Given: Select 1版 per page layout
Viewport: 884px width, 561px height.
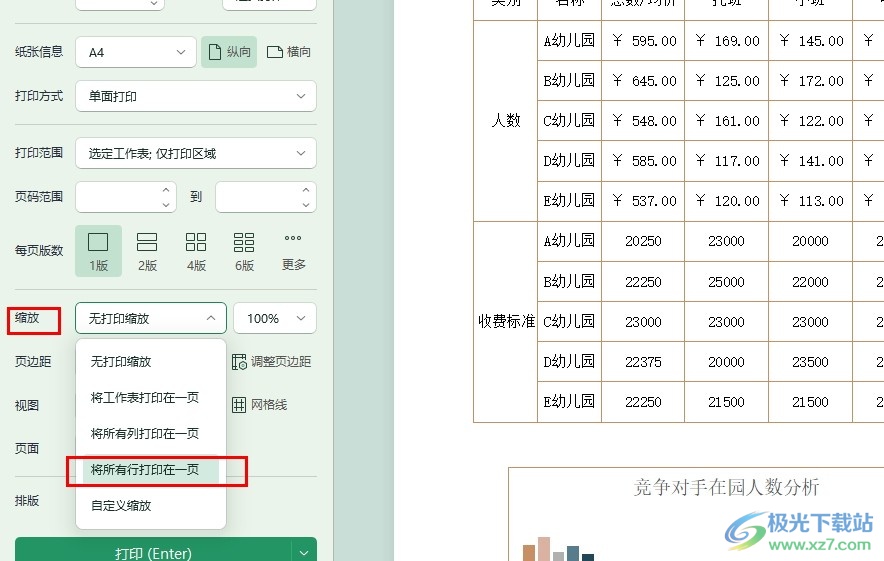Looking at the screenshot, I should point(98,251).
